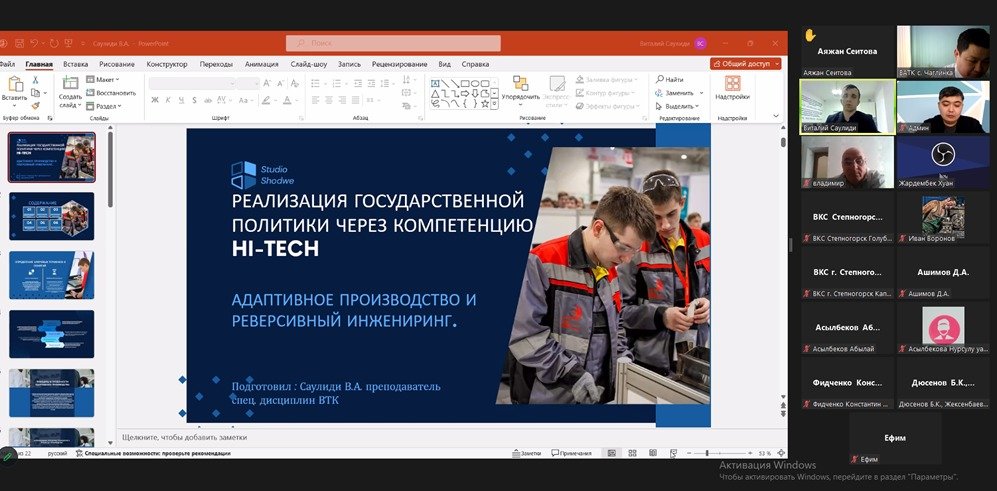Click the zoom slider in the status bar

pyautogui.click(x=708, y=453)
